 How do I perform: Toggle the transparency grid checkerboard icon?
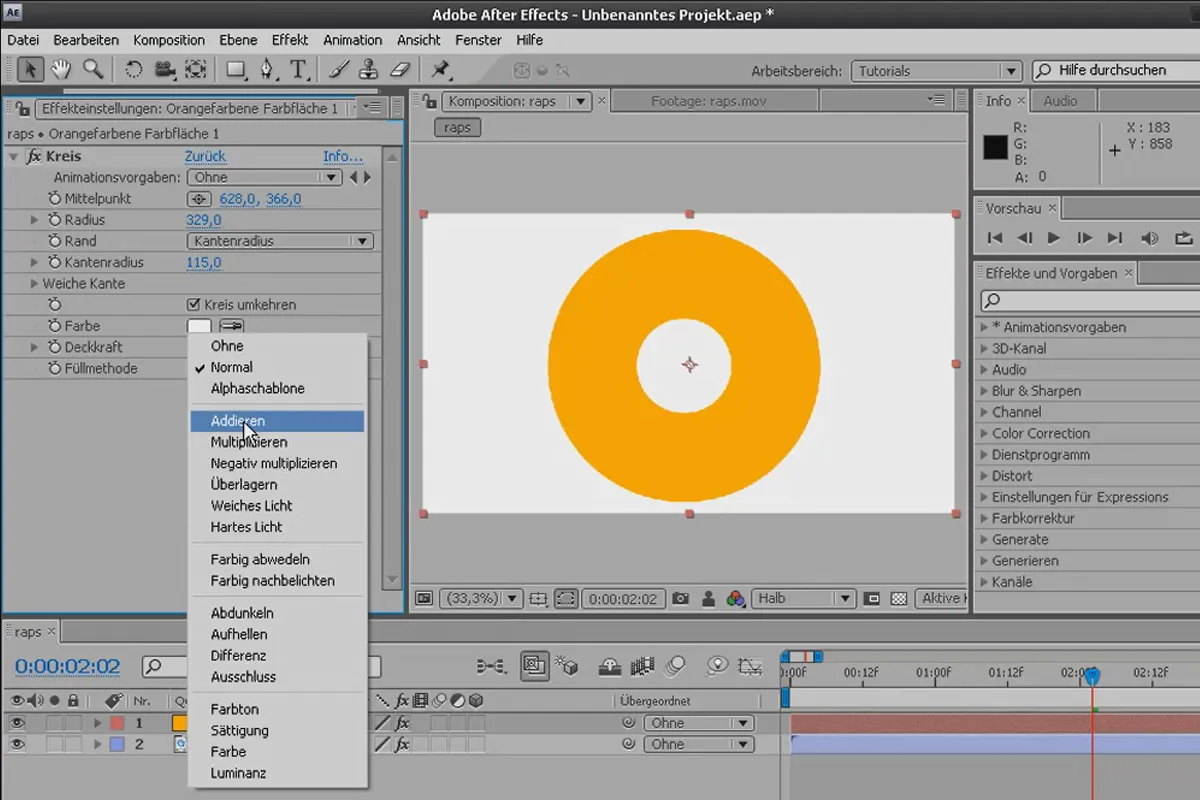(x=899, y=598)
